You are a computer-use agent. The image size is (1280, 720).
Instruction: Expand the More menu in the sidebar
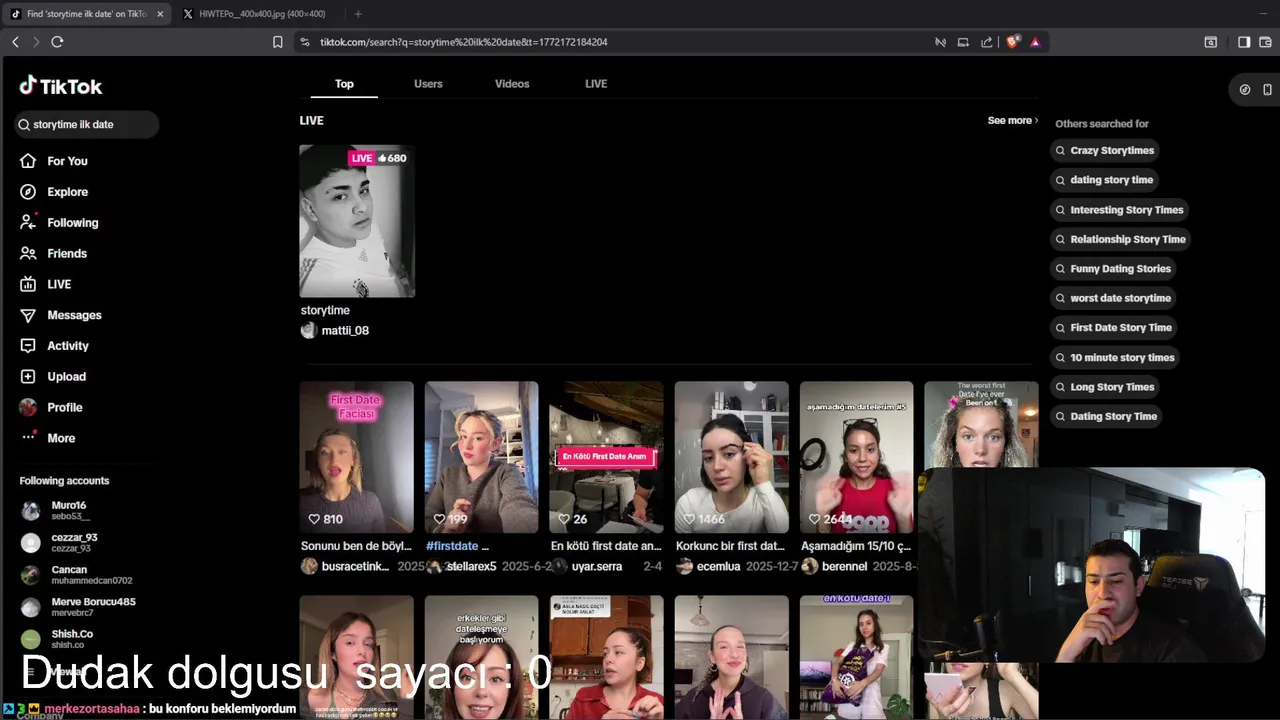click(x=48, y=438)
